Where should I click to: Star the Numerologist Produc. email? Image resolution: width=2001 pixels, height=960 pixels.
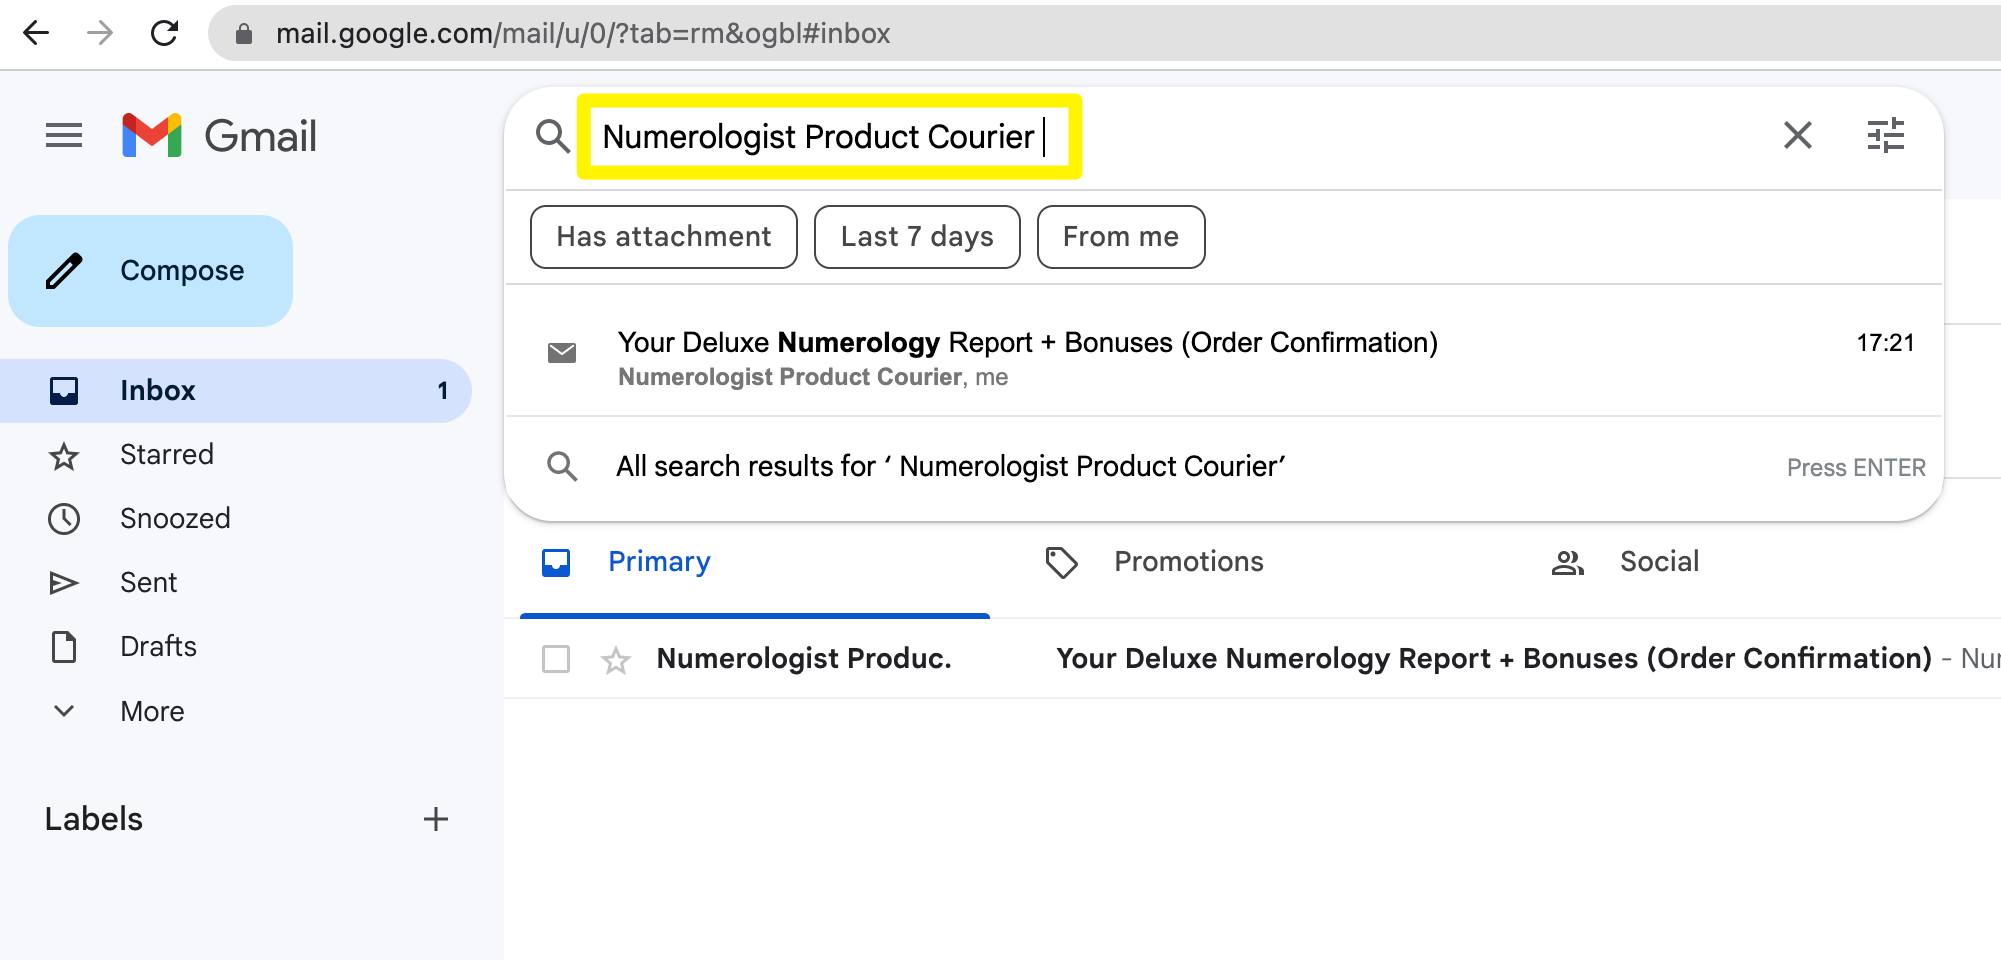616,660
